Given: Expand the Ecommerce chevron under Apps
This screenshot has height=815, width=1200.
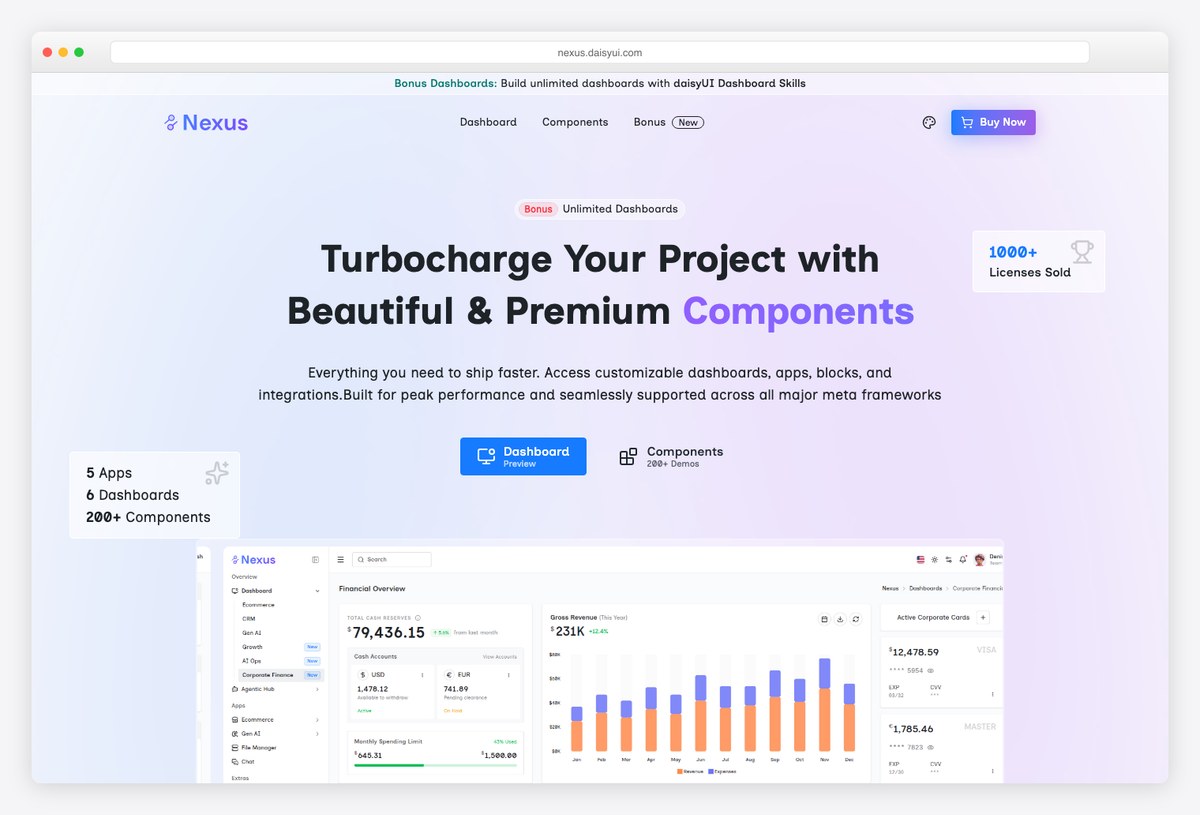Looking at the screenshot, I should (x=318, y=720).
